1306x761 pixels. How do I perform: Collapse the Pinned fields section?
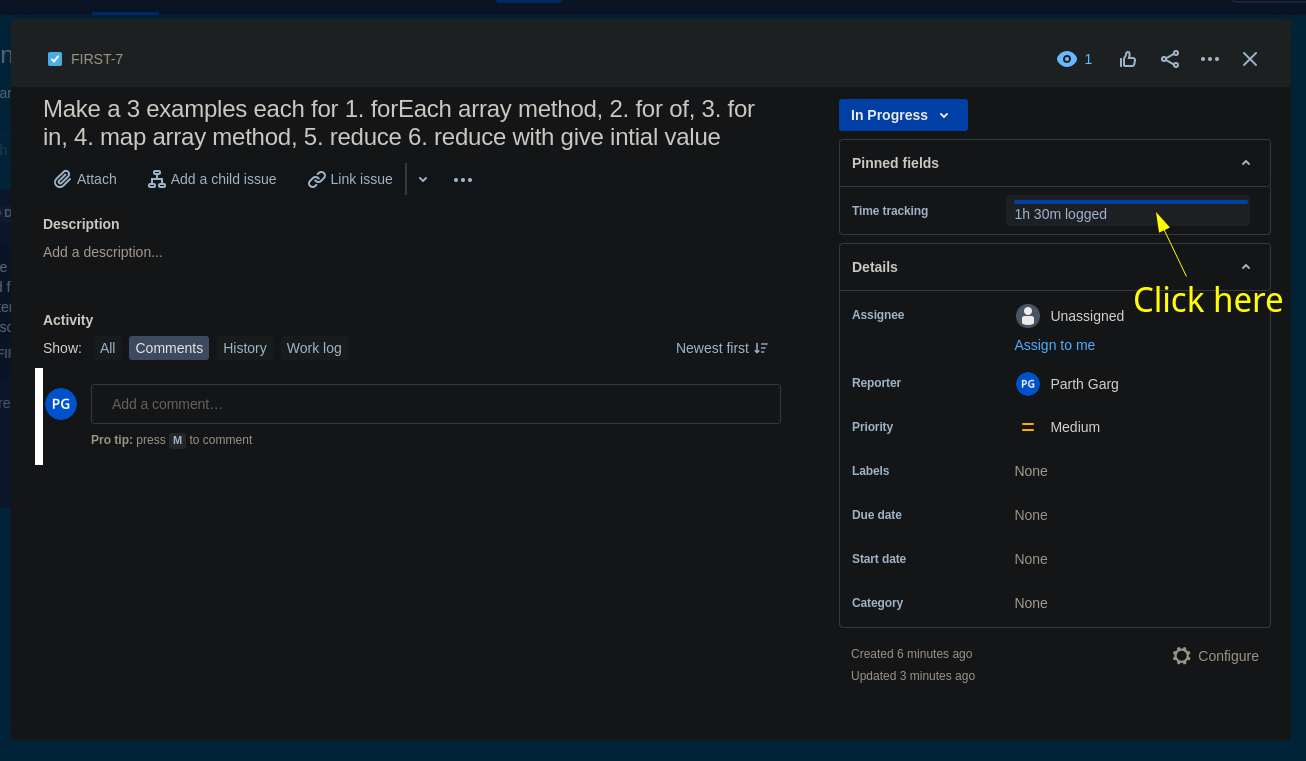pos(1246,163)
